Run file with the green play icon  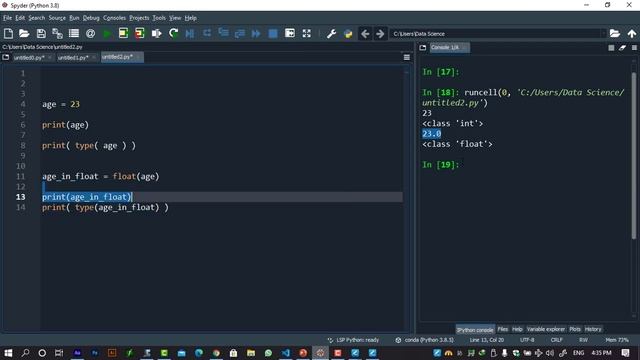(x=107, y=33)
